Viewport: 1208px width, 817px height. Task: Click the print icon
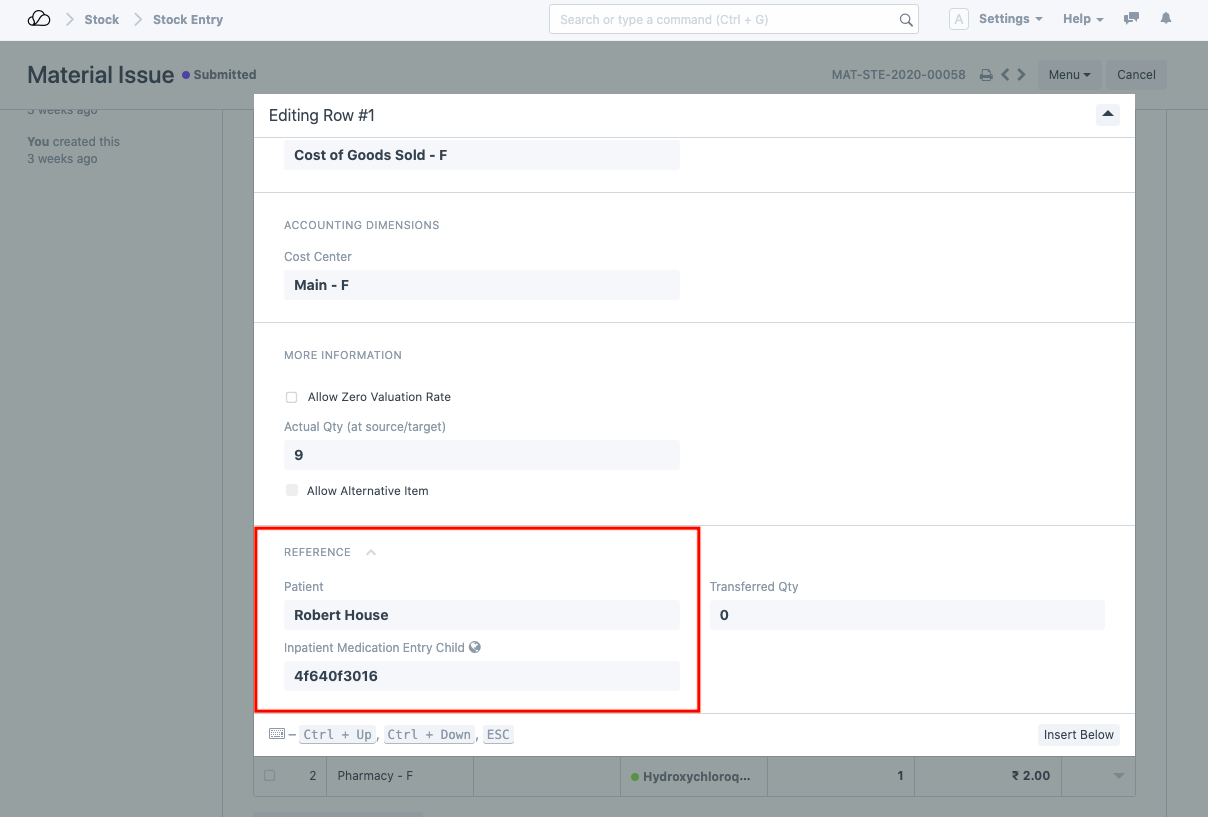point(986,75)
